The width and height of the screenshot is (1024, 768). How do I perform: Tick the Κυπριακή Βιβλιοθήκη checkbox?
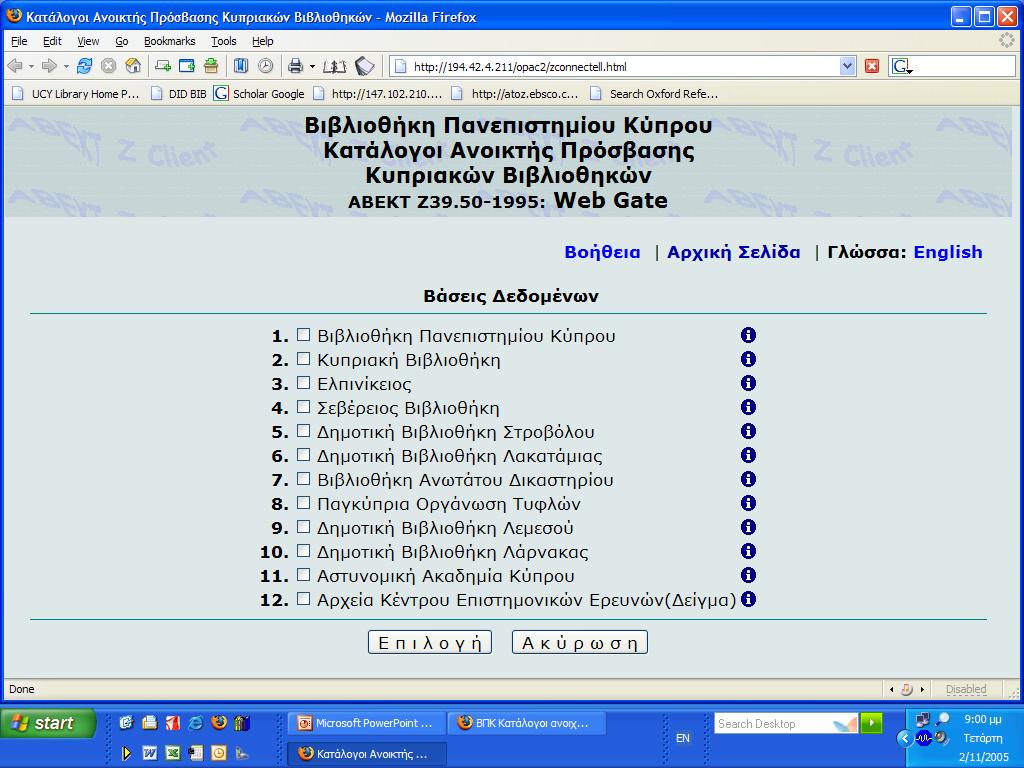[303, 359]
